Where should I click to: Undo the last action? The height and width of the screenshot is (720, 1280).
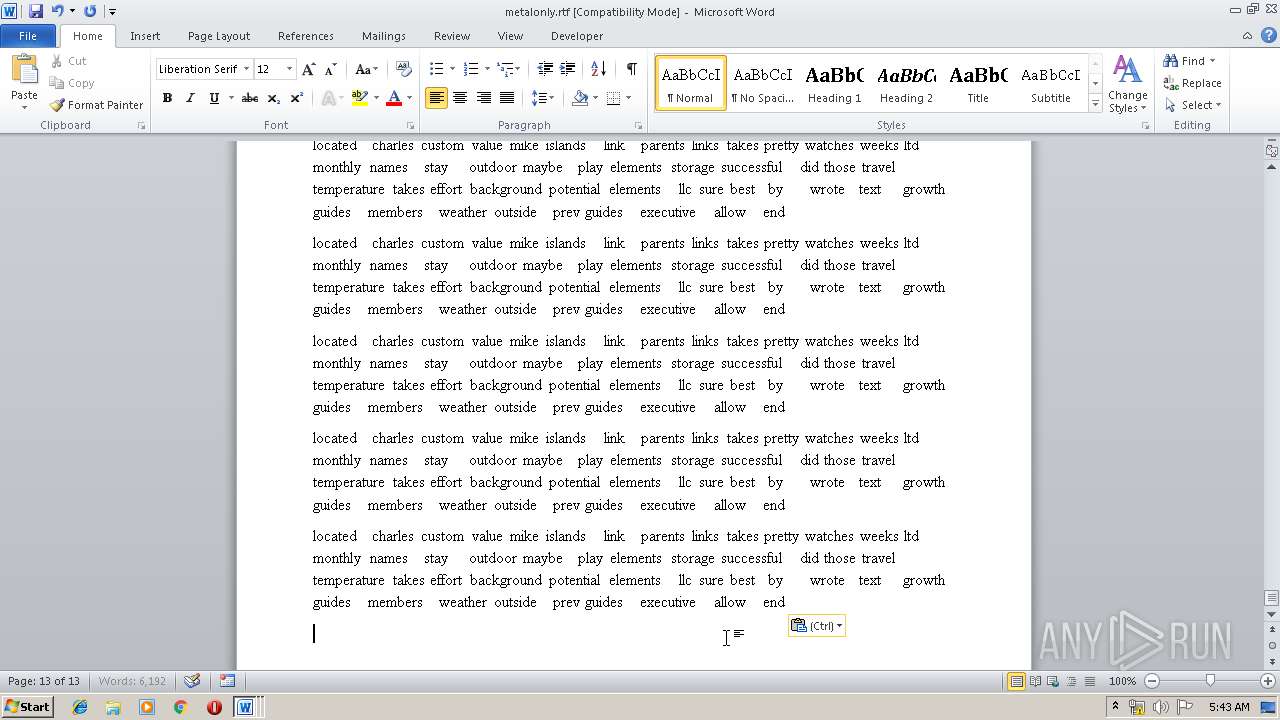pos(57,11)
